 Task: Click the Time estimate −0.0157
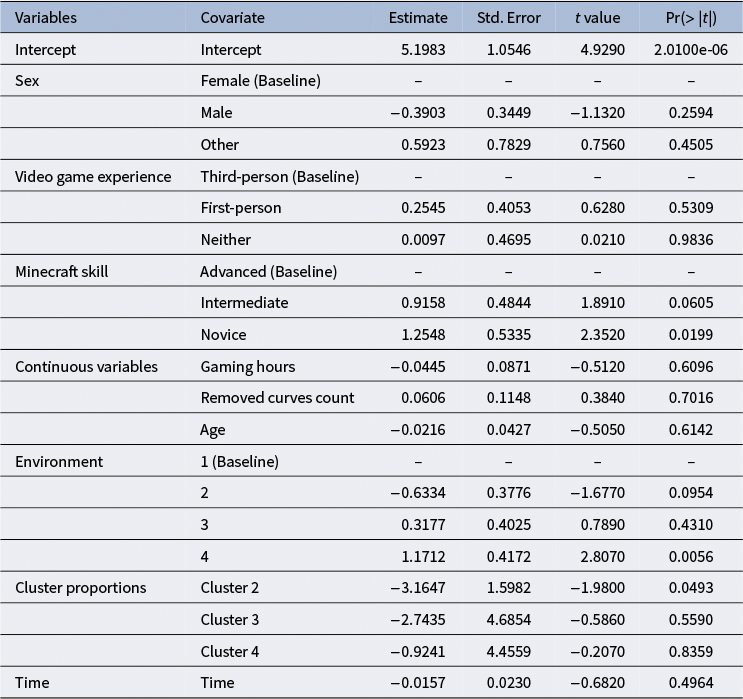(x=418, y=683)
